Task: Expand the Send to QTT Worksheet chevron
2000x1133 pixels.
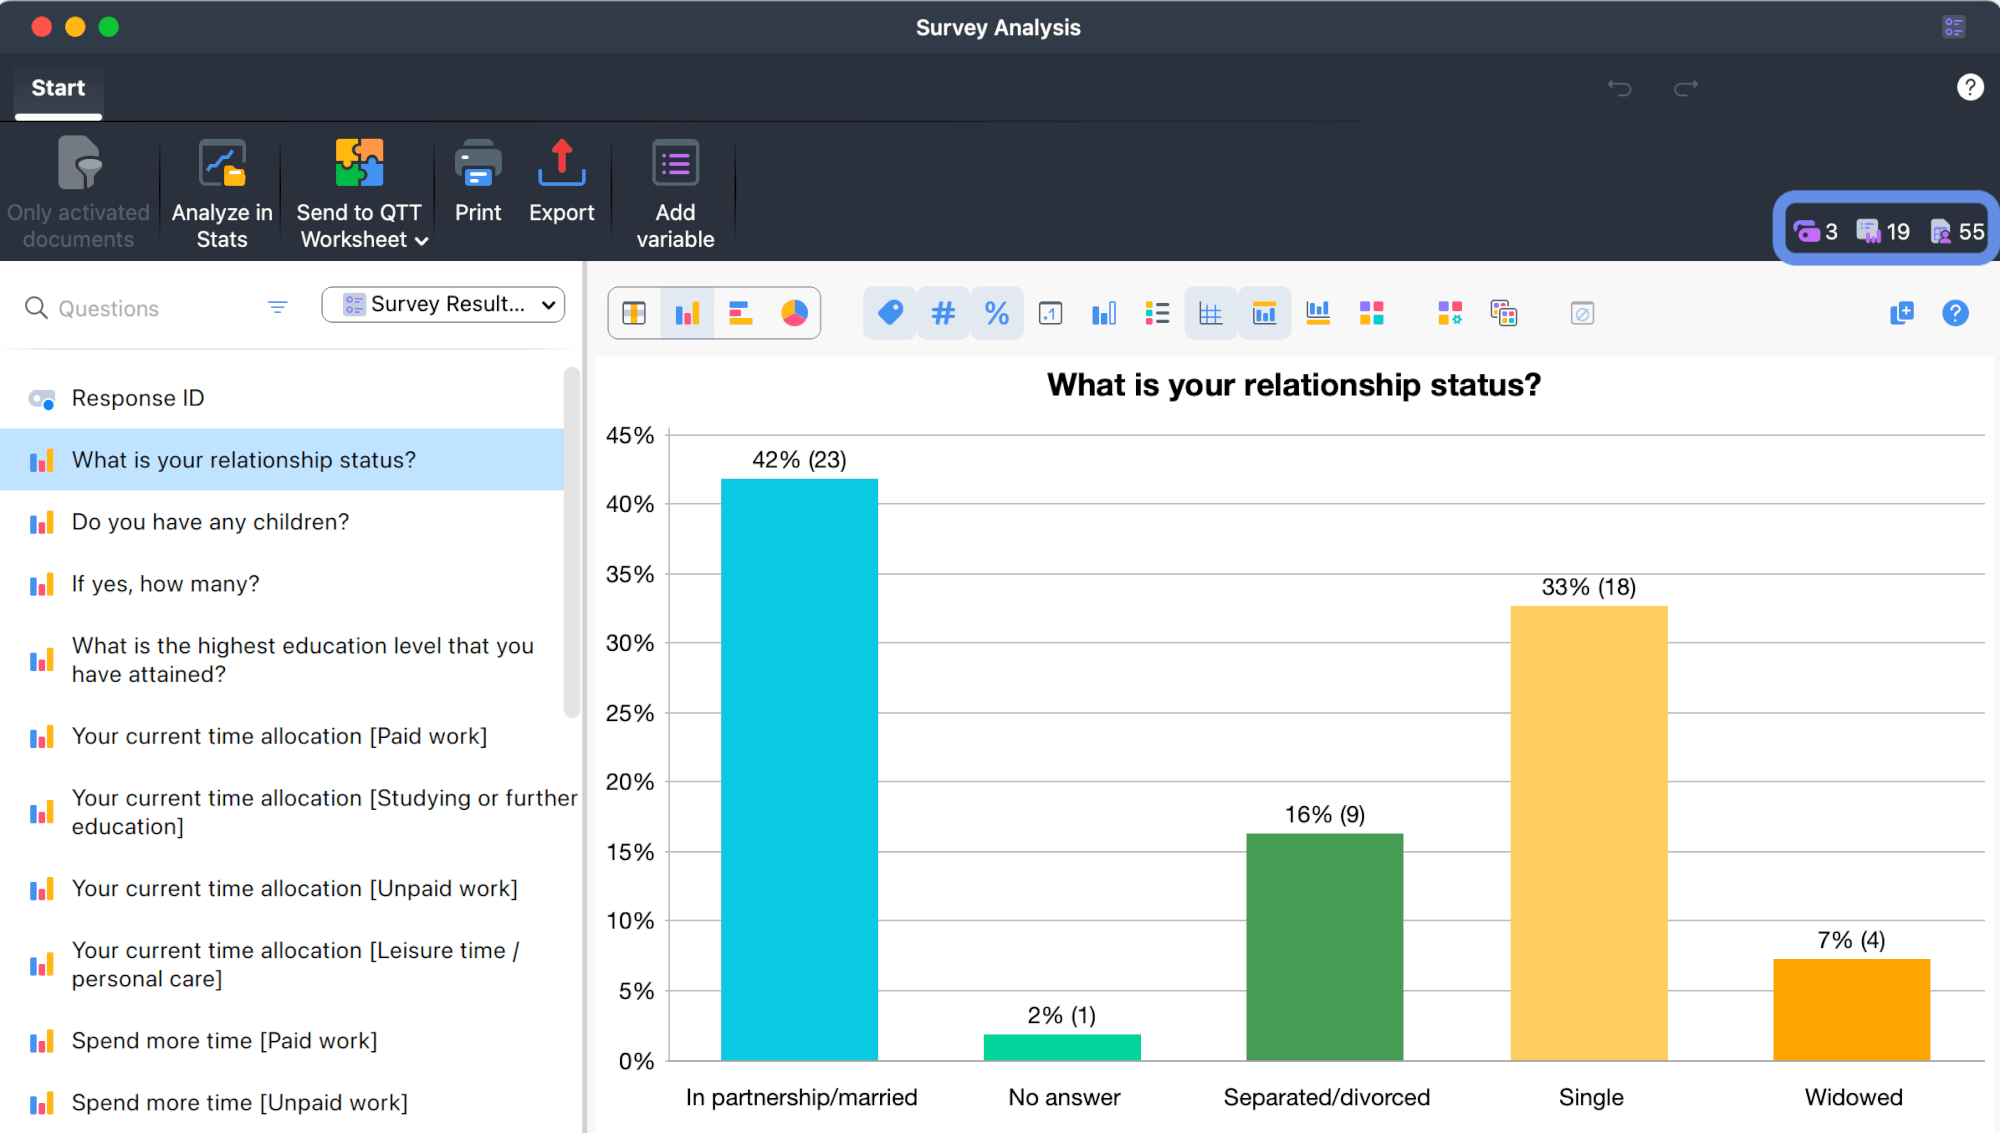Action: [x=421, y=240]
